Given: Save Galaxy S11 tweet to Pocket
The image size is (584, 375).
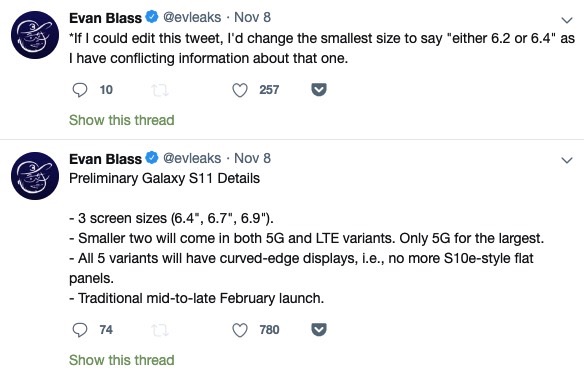Looking at the screenshot, I should coord(319,330).
